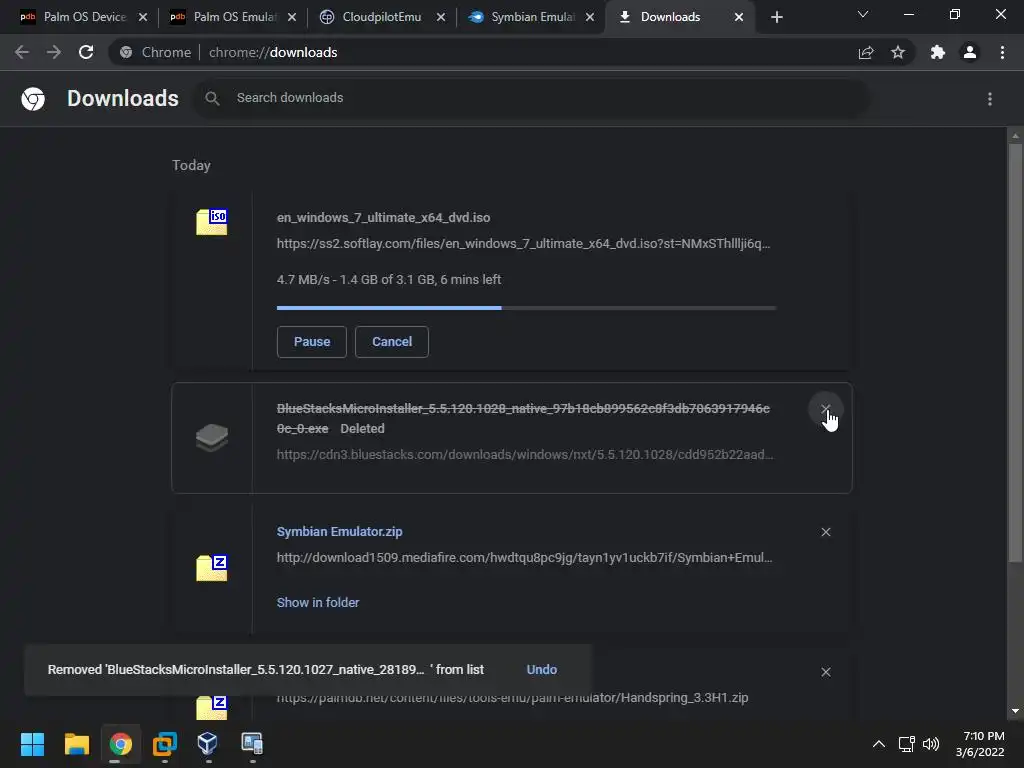Open Chrome's three-dot main menu

tap(1002, 52)
